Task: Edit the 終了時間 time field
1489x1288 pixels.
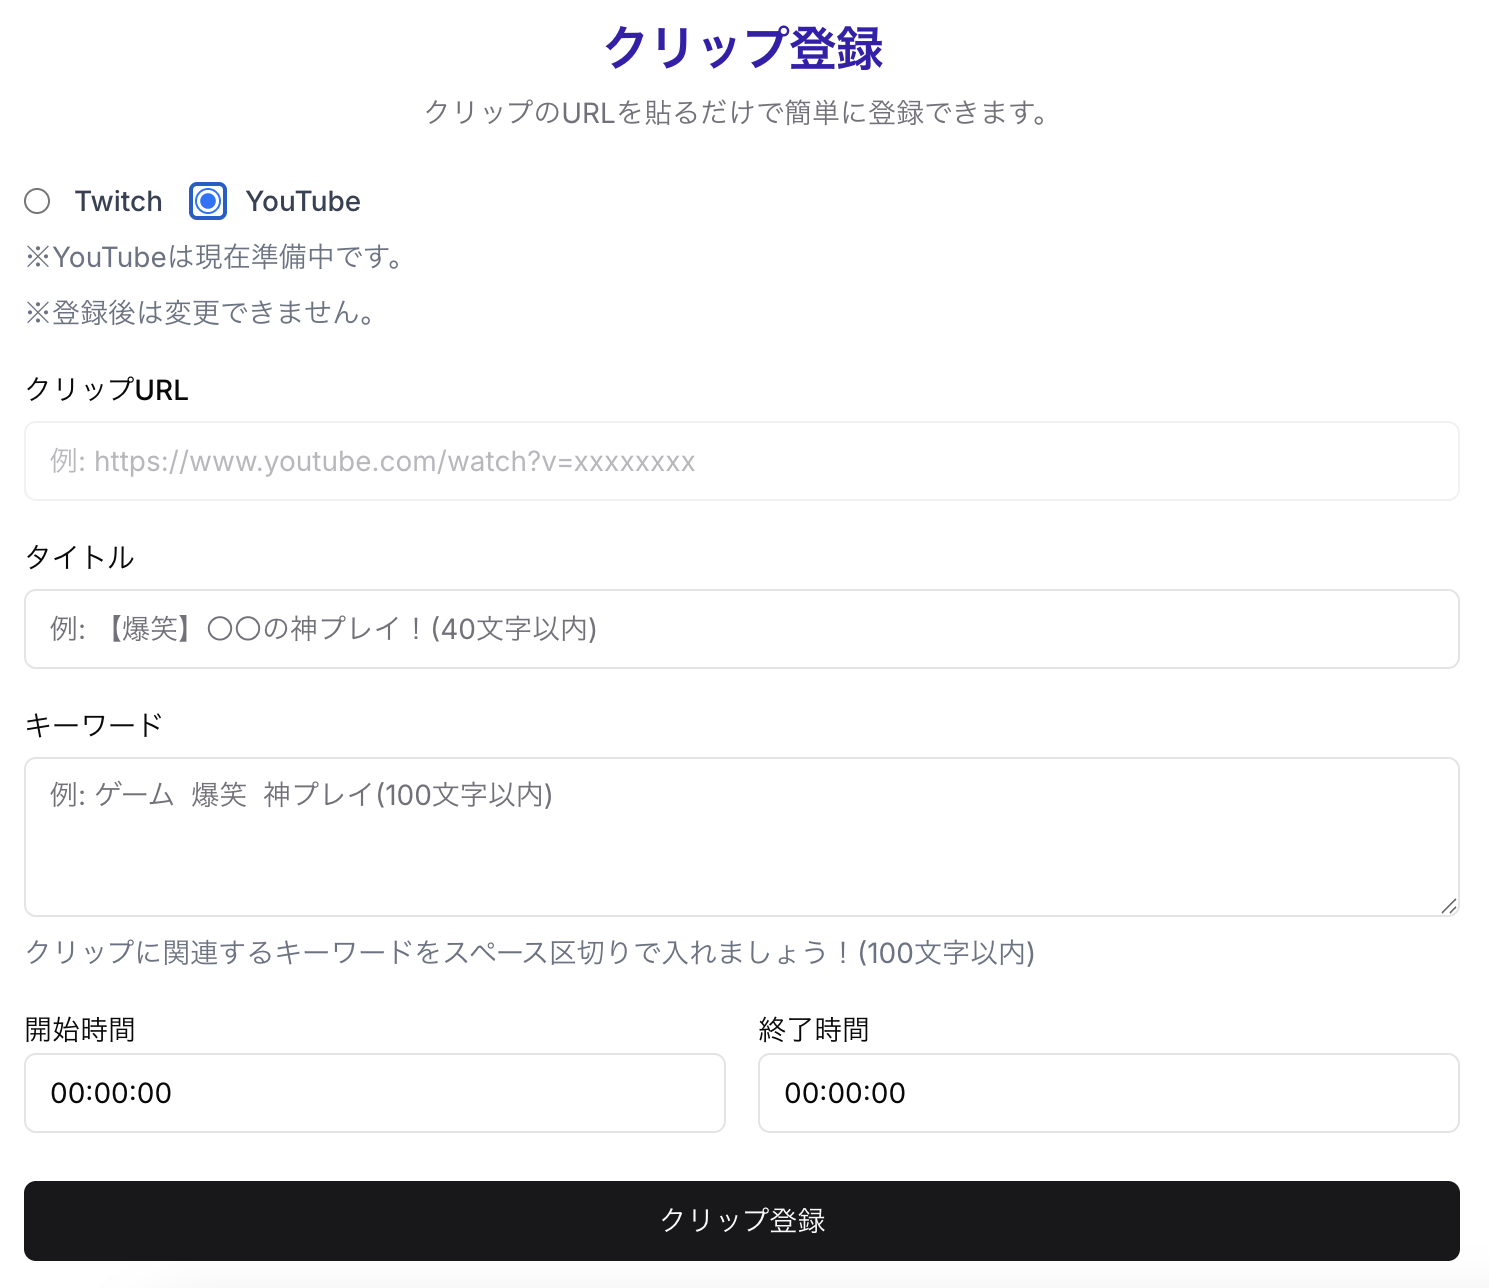Action: coord(1109,1093)
